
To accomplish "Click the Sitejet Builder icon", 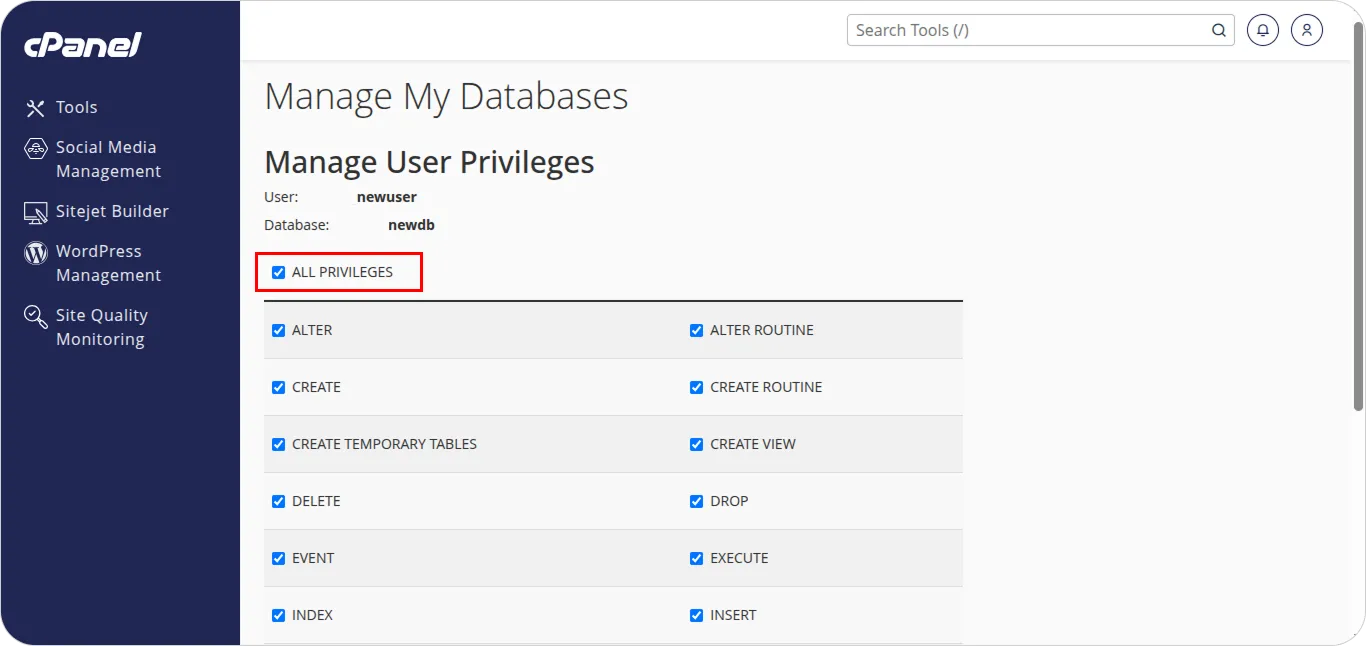I will (36, 212).
